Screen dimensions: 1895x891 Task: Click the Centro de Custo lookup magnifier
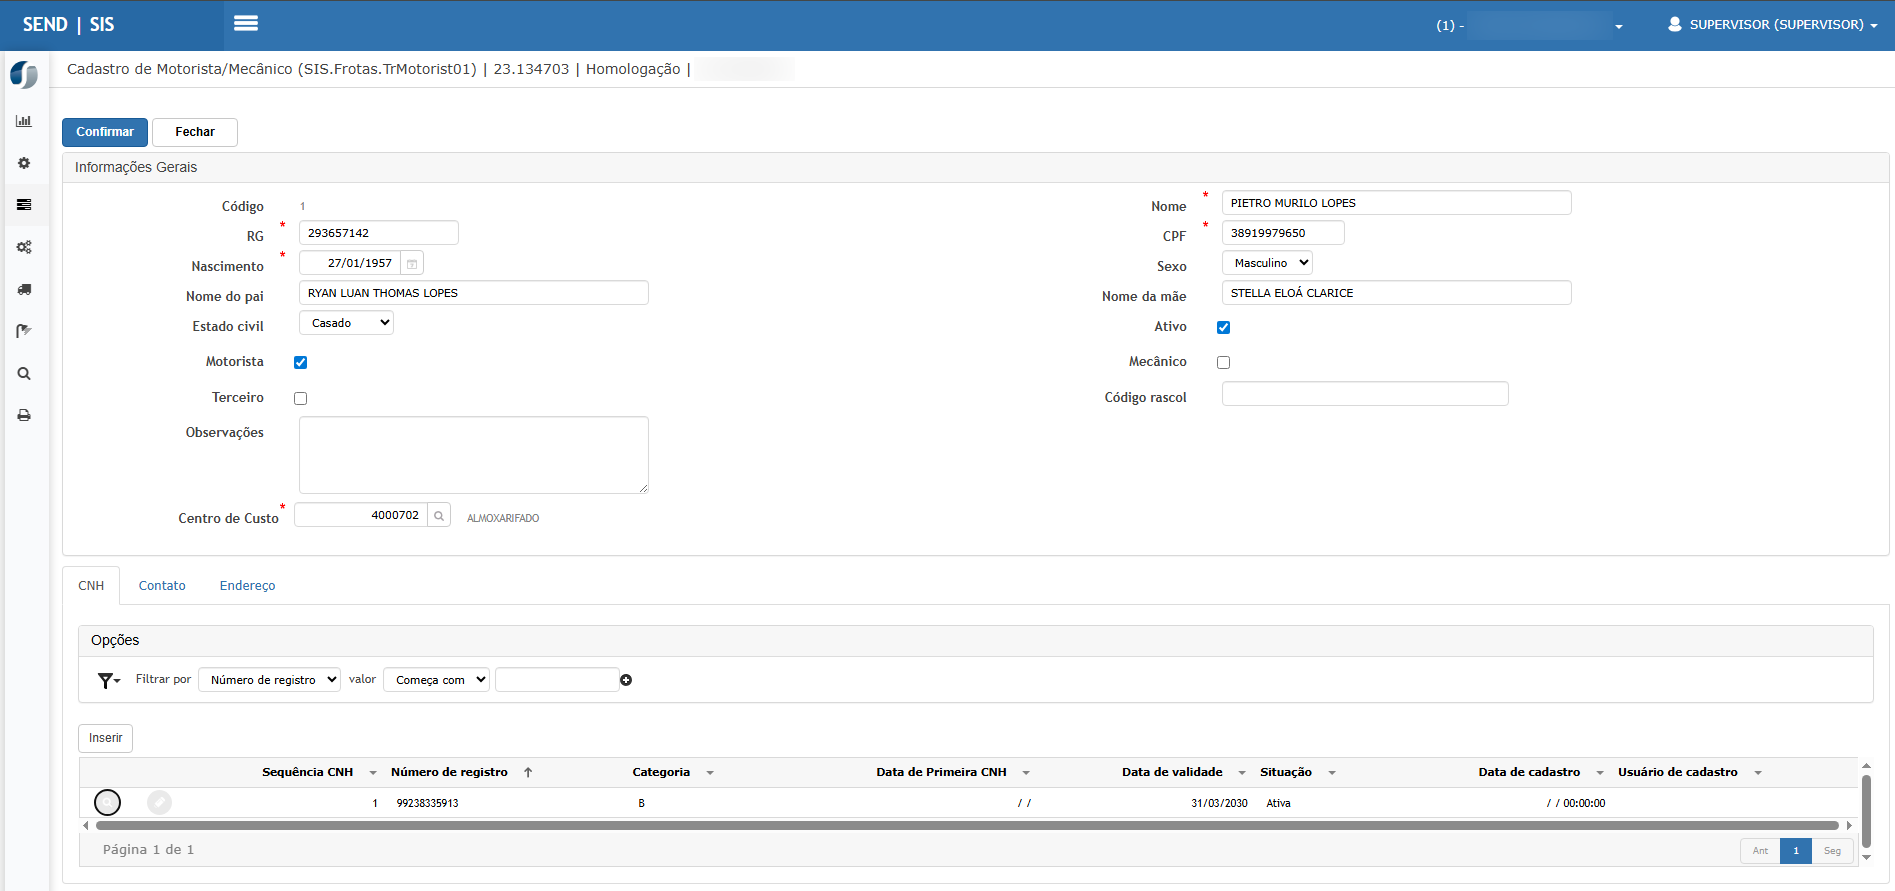[439, 516]
